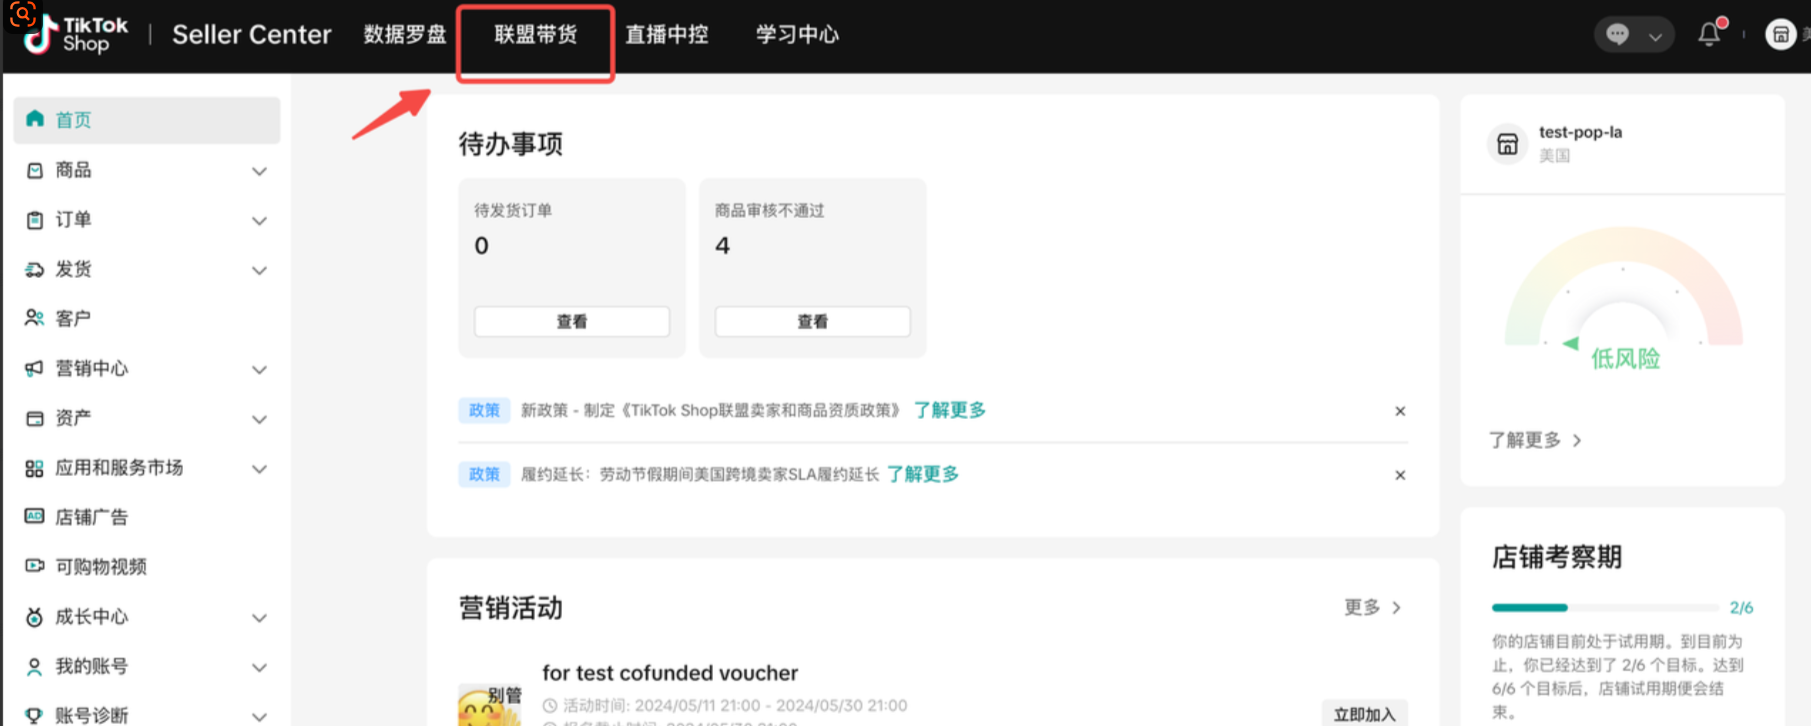Click the 2/6 progress value
The image size is (1811, 726).
[x=1741, y=608]
